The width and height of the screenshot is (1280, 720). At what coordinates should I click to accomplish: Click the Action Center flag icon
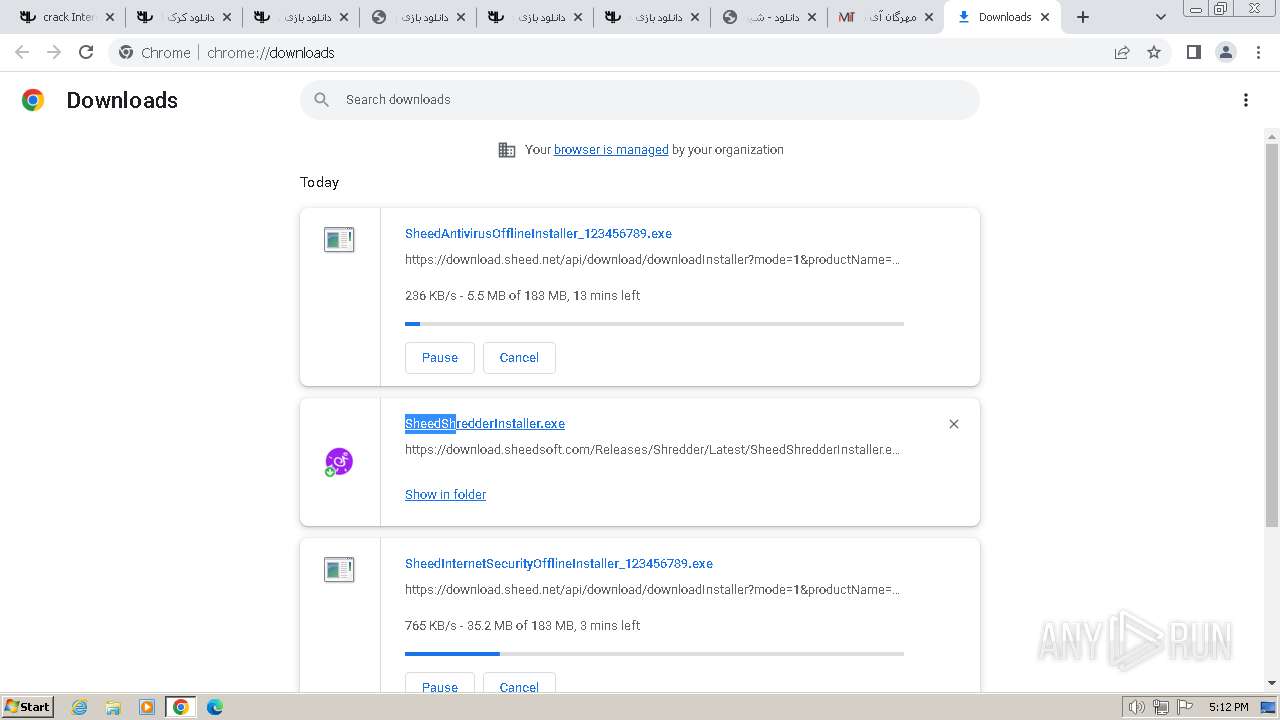pyautogui.click(x=1185, y=707)
